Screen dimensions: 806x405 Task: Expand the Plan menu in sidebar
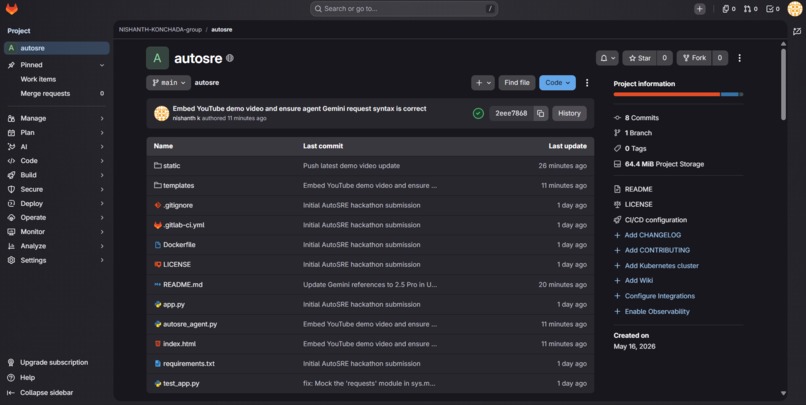[x=57, y=133]
